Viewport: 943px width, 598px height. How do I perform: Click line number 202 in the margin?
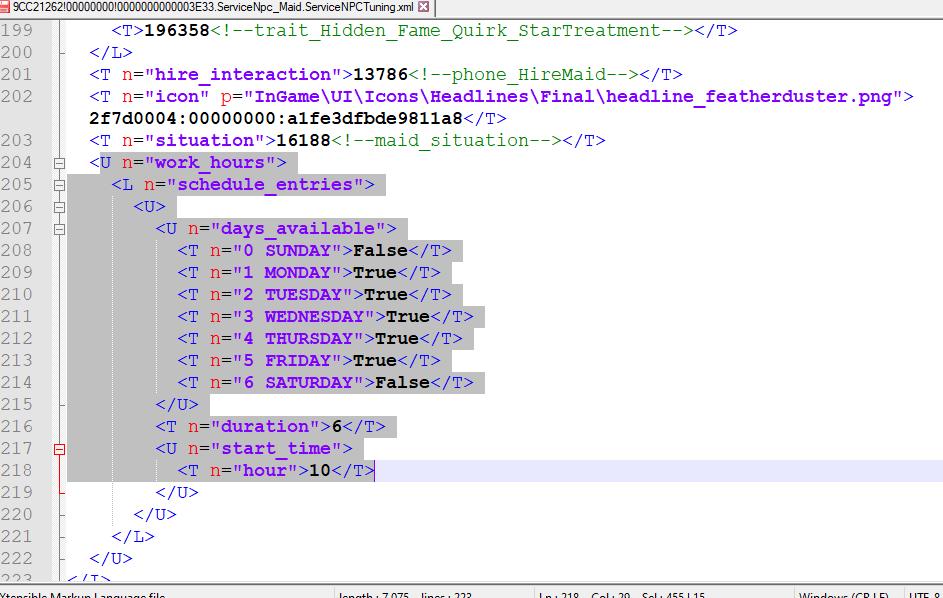pos(17,97)
